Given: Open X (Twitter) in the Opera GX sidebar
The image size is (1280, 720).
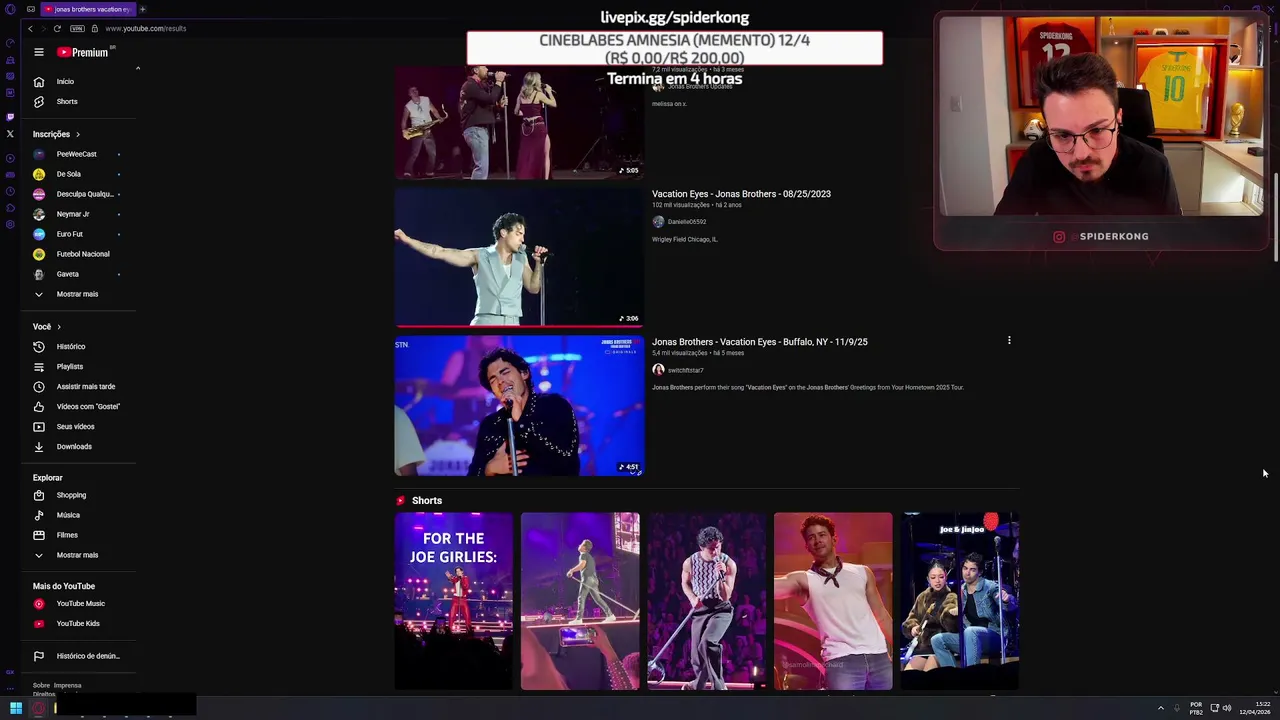Looking at the screenshot, I should [x=10, y=134].
